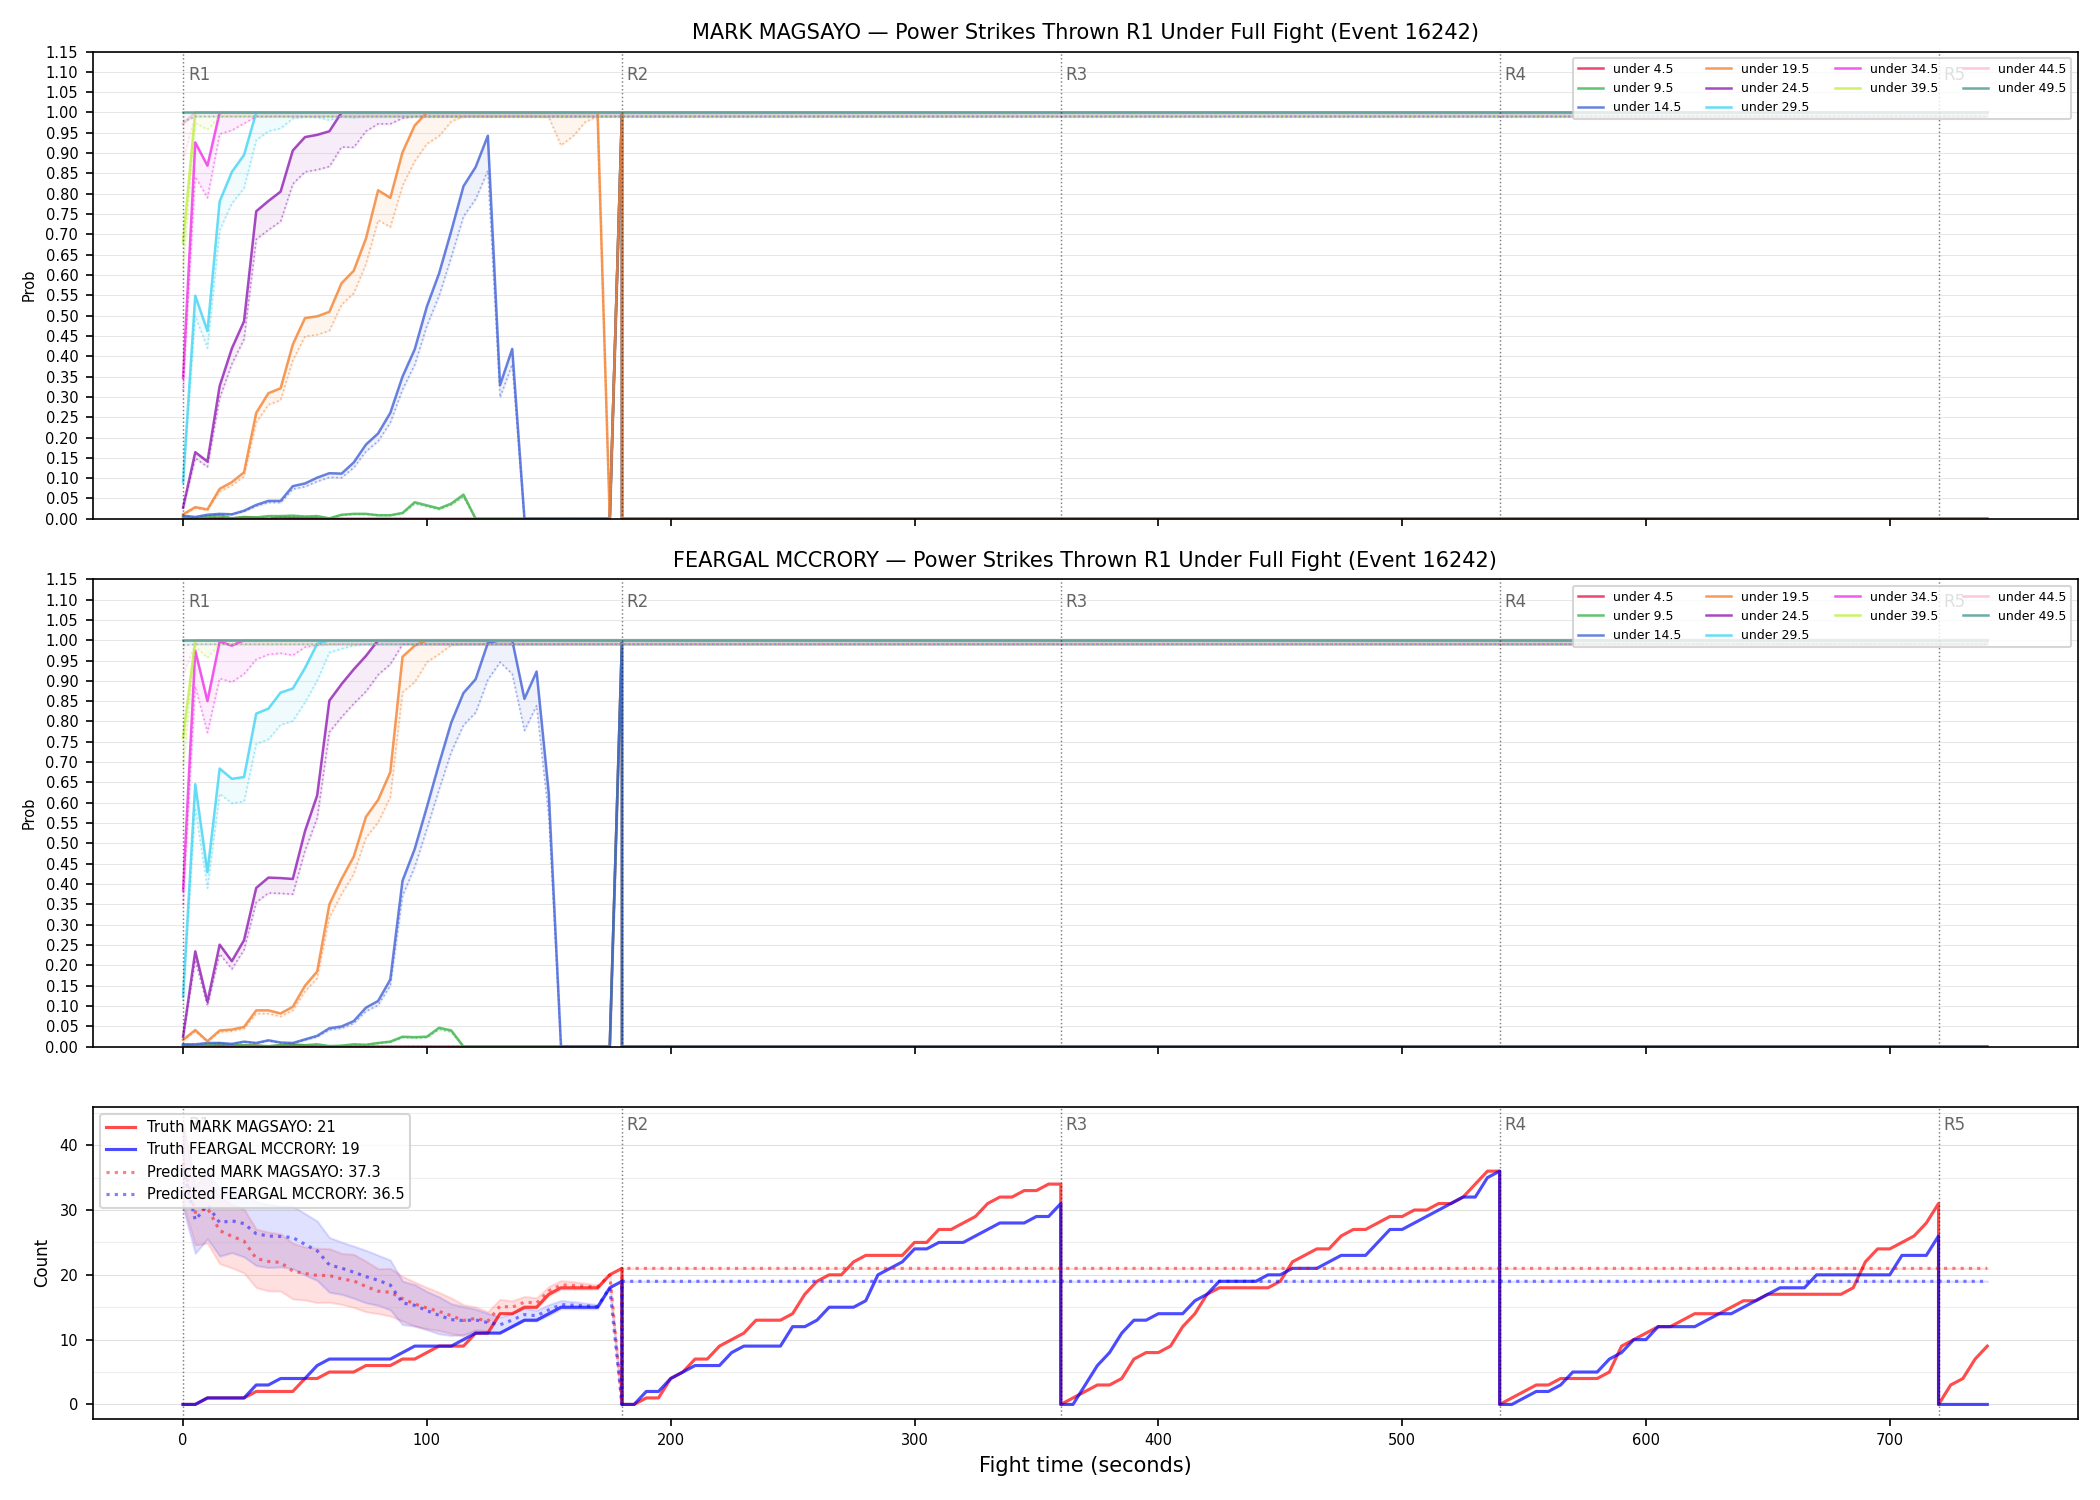Click the 40 tick on Count axis
2100x1500 pixels.
pos(68,1146)
